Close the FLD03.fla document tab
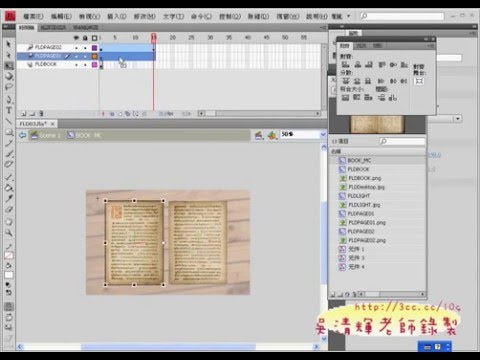Screen dimensions: 480x360 [52, 124]
